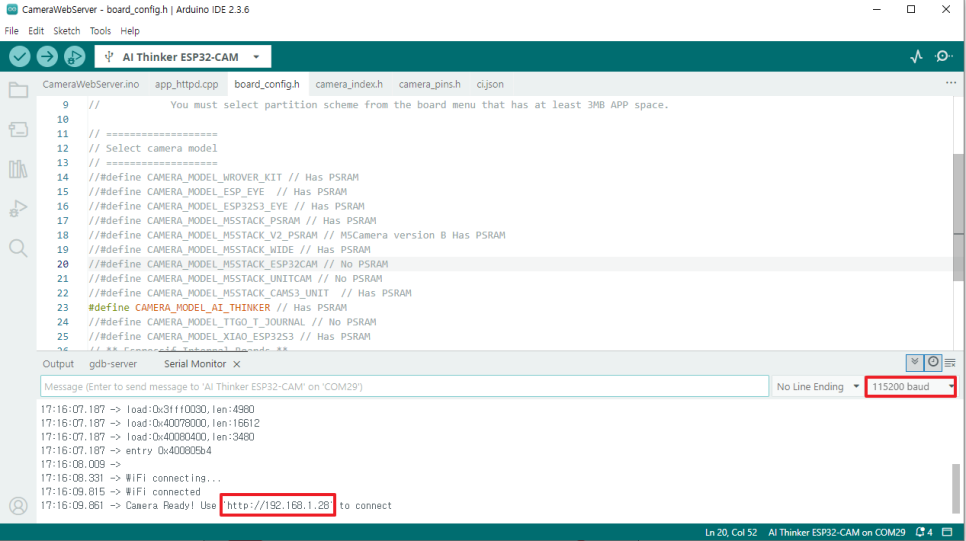Click the 'WiFi connecting...' log line
The width and height of the screenshot is (966, 541).
pos(131,478)
